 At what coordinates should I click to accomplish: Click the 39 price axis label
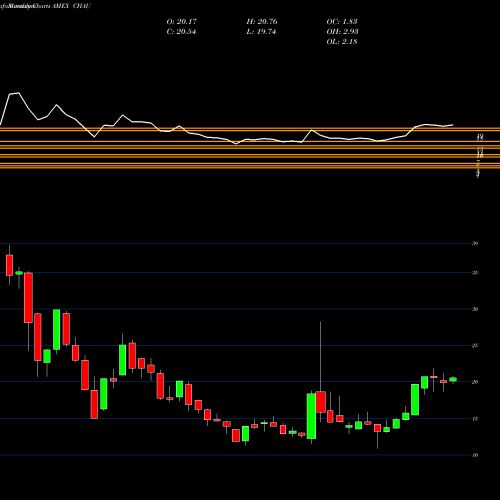(475, 244)
